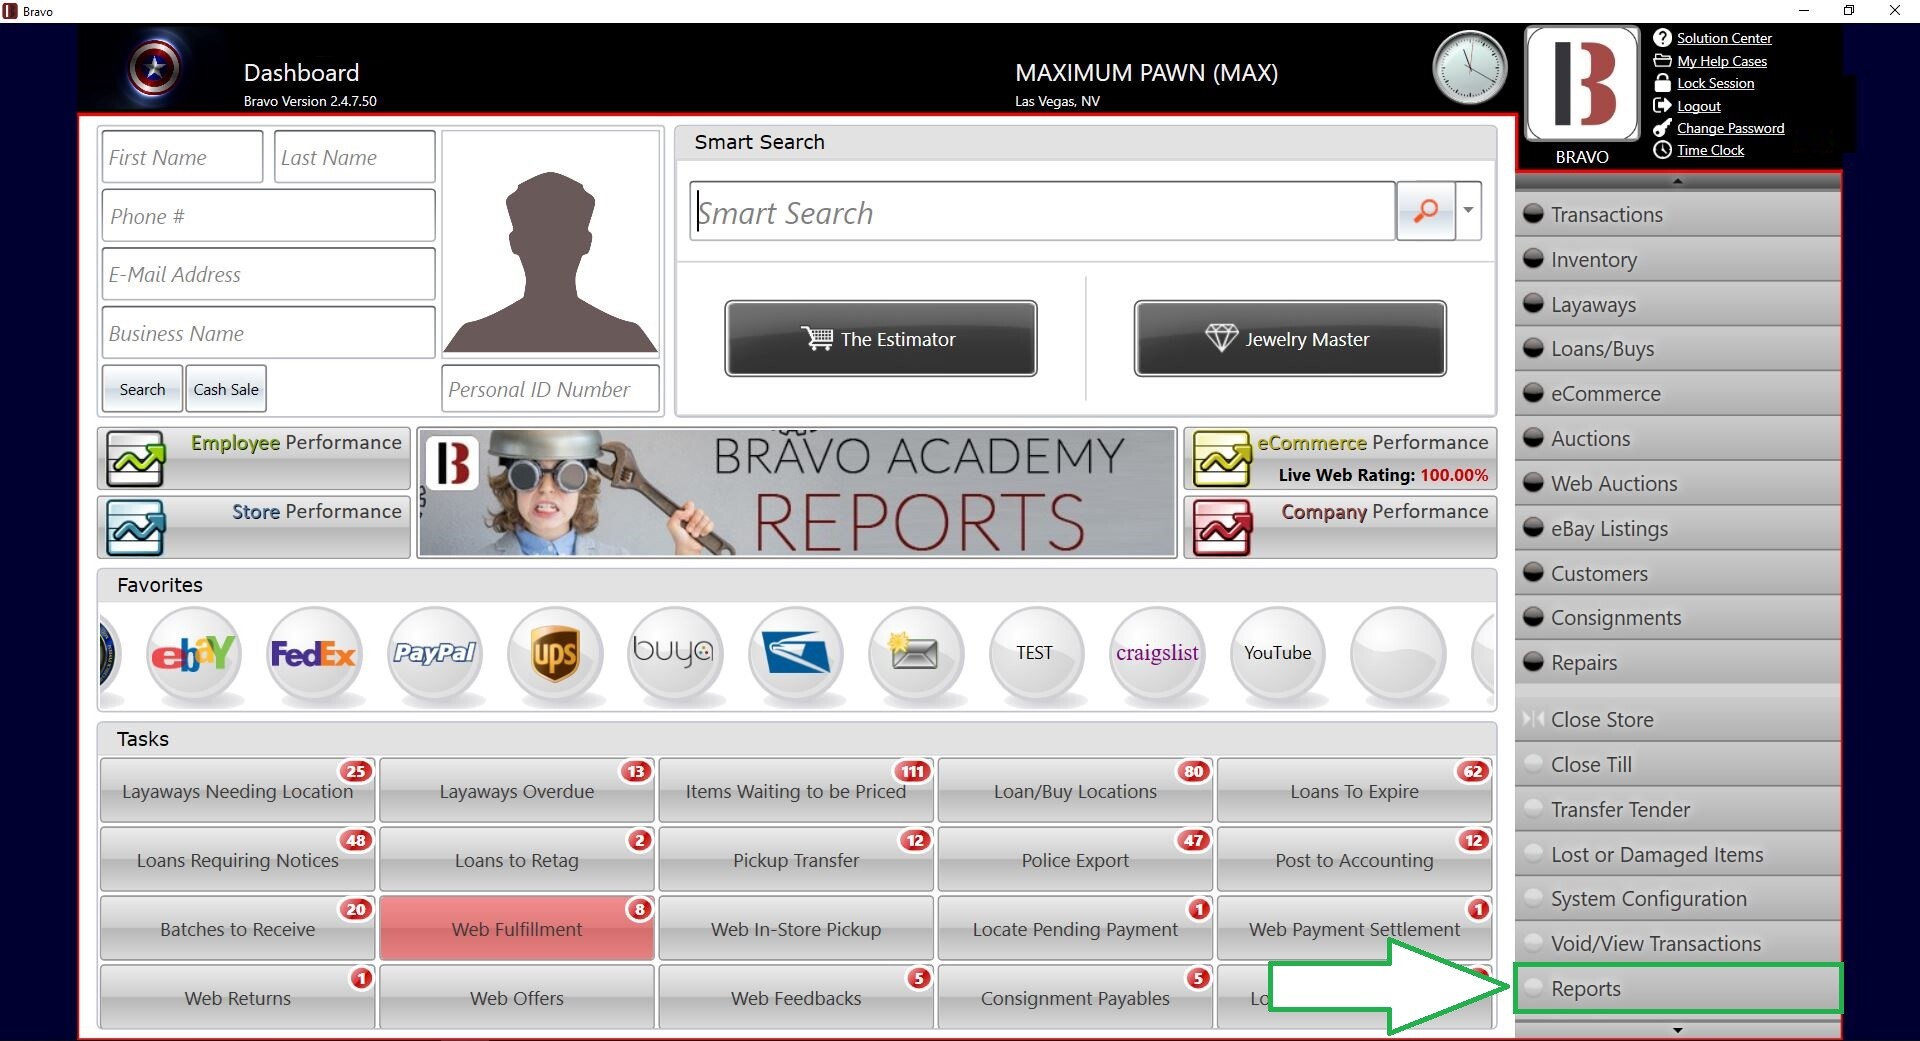Open the Layaways menu
Viewport: 1920px width, 1041px height.
1678,304
